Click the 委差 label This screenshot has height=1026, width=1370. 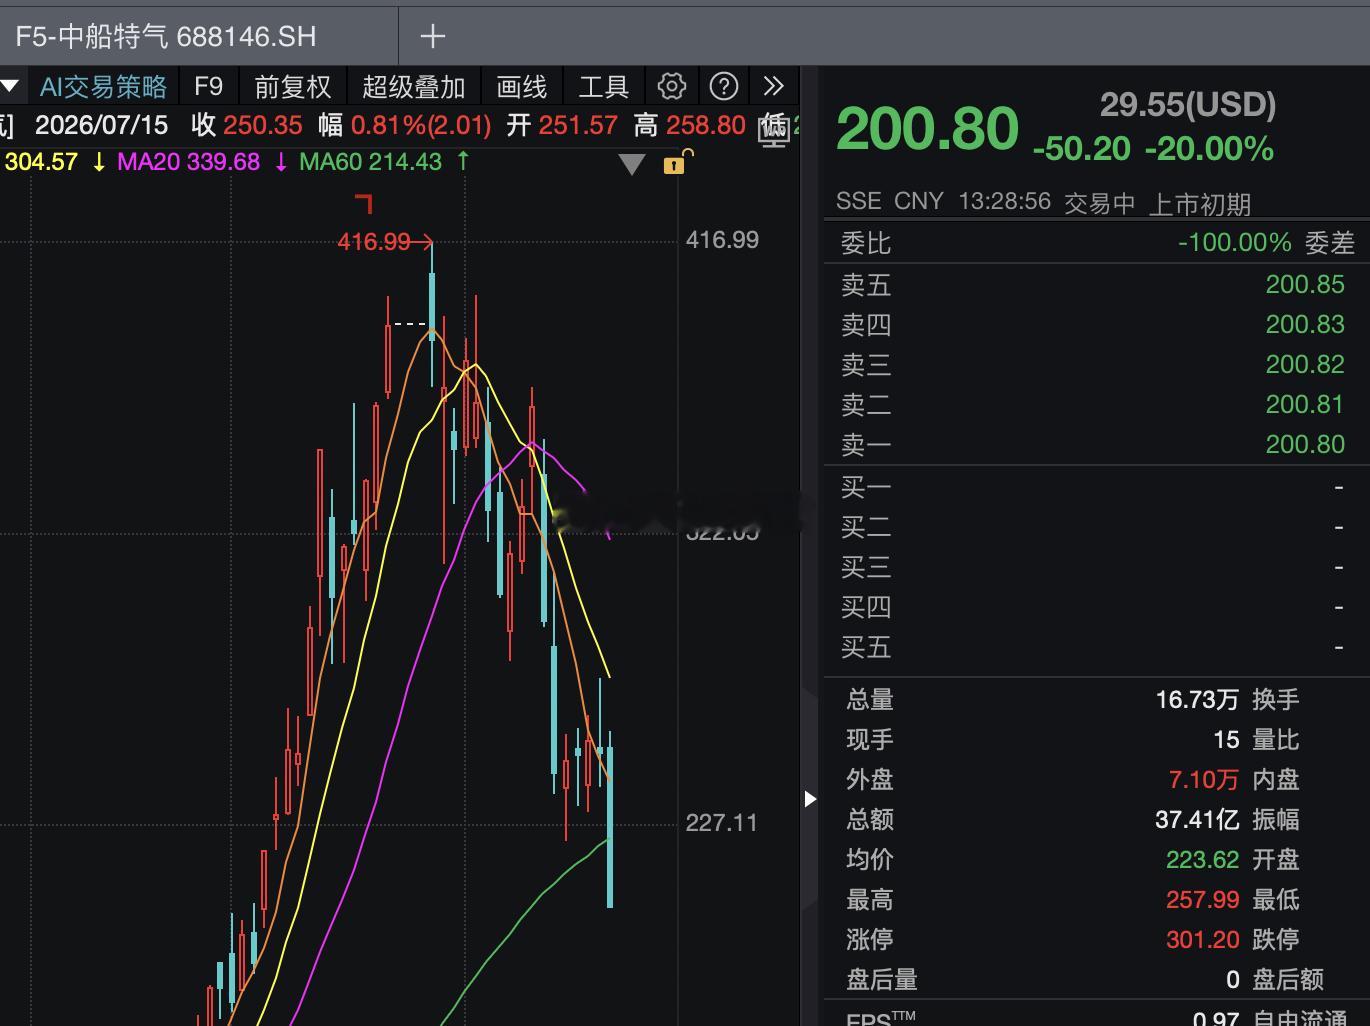(x=1330, y=243)
